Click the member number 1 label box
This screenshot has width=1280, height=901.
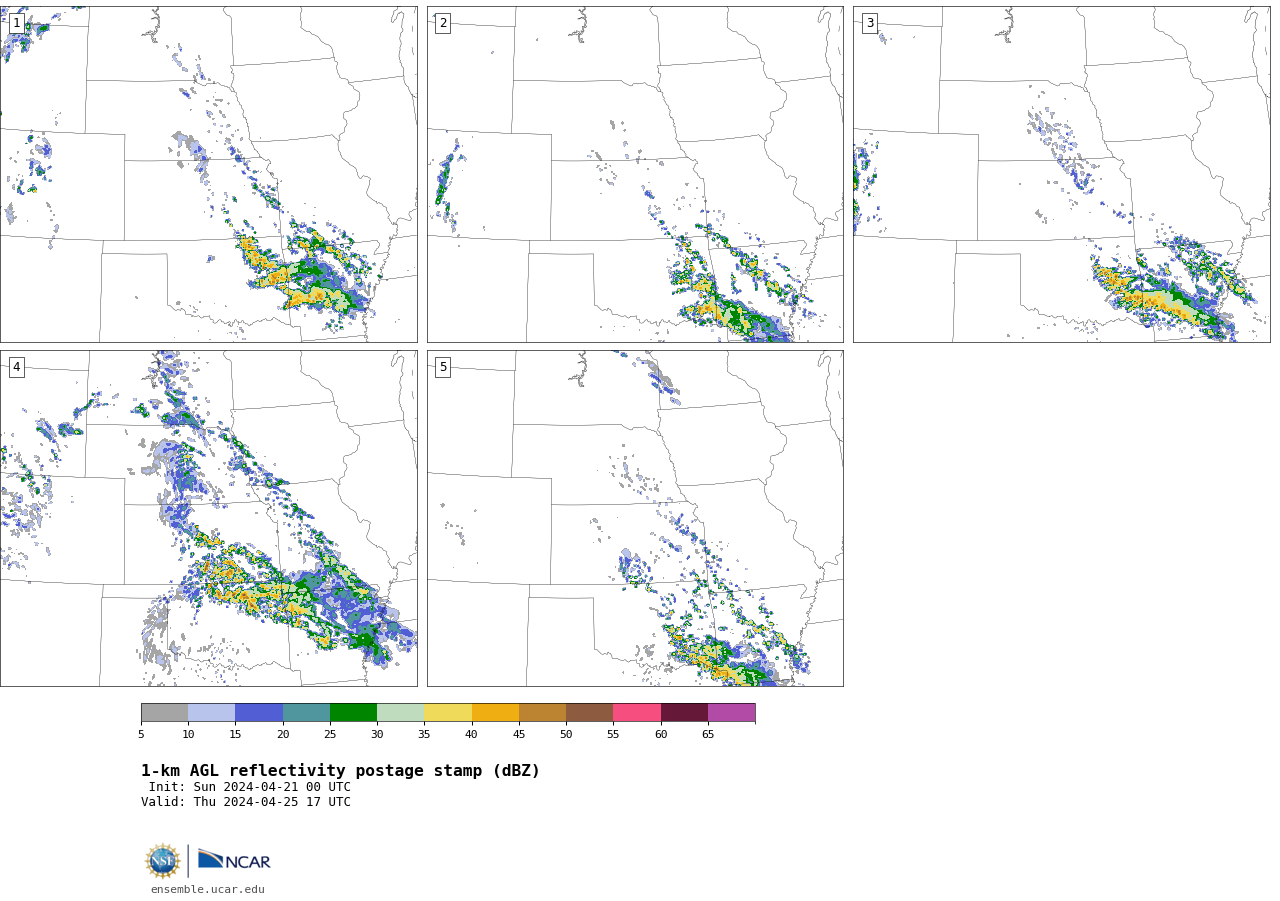[16, 23]
